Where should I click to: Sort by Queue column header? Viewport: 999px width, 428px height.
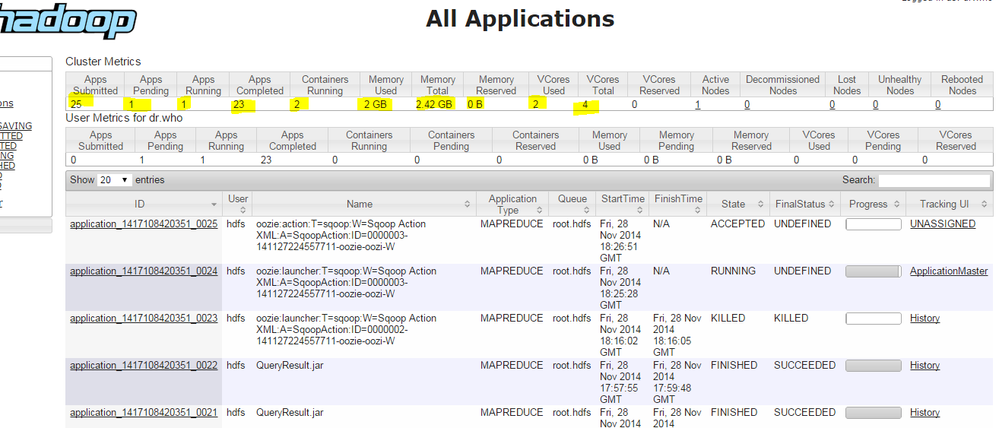tap(572, 198)
